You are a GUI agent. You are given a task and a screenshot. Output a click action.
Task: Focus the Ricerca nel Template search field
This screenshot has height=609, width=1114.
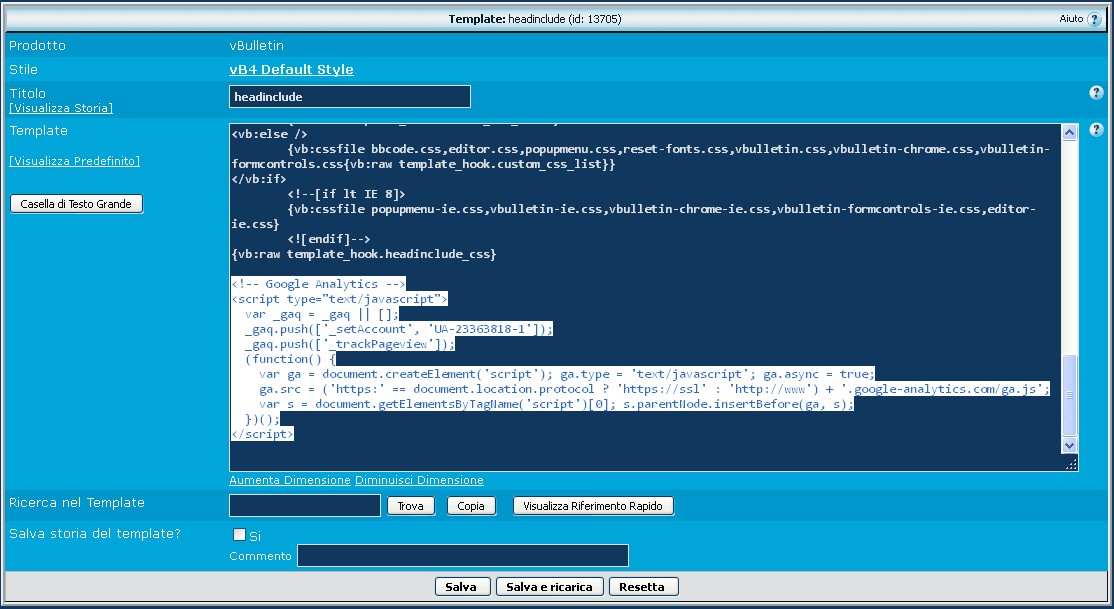(x=304, y=506)
